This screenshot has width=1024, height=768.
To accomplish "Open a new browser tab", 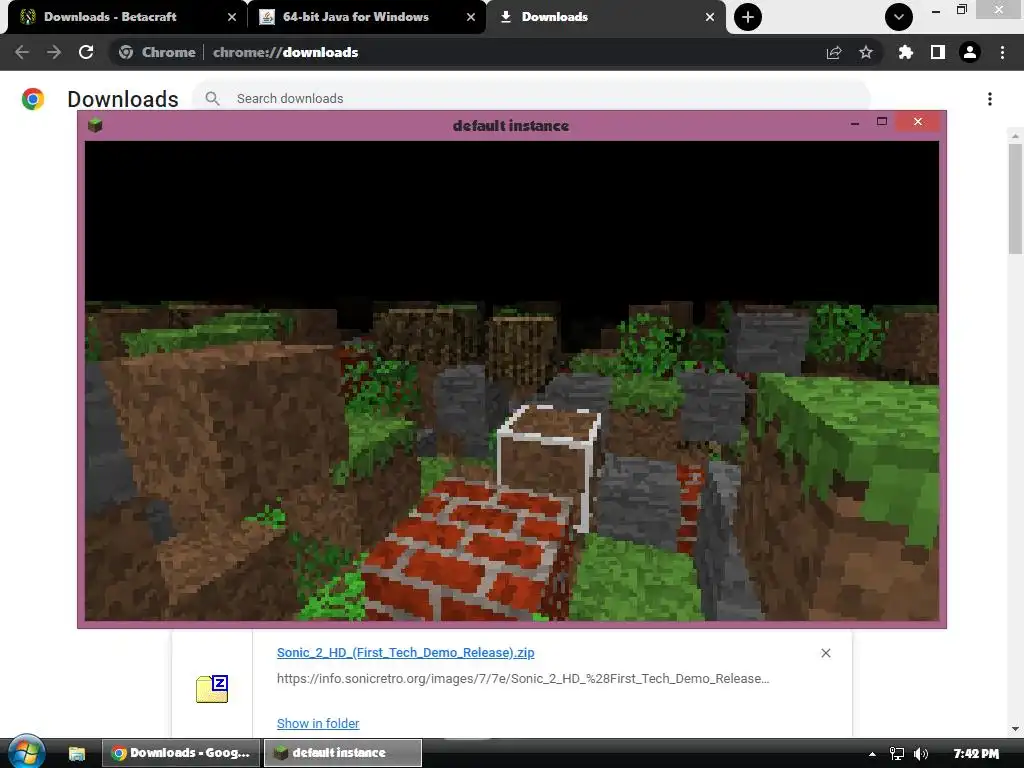I will [748, 17].
